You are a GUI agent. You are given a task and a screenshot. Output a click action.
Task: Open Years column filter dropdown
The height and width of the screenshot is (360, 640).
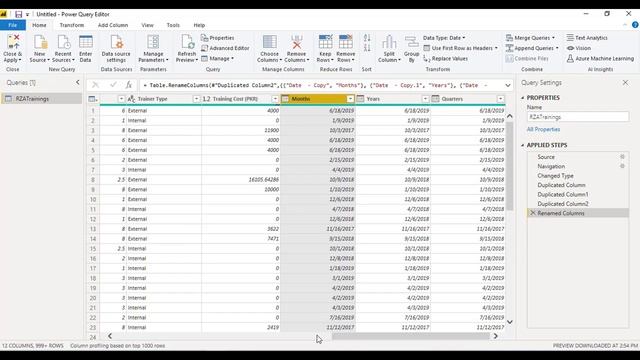click(x=425, y=99)
